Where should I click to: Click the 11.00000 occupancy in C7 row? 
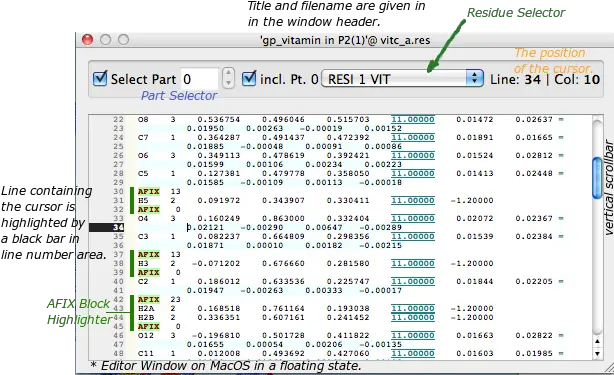[413, 137]
